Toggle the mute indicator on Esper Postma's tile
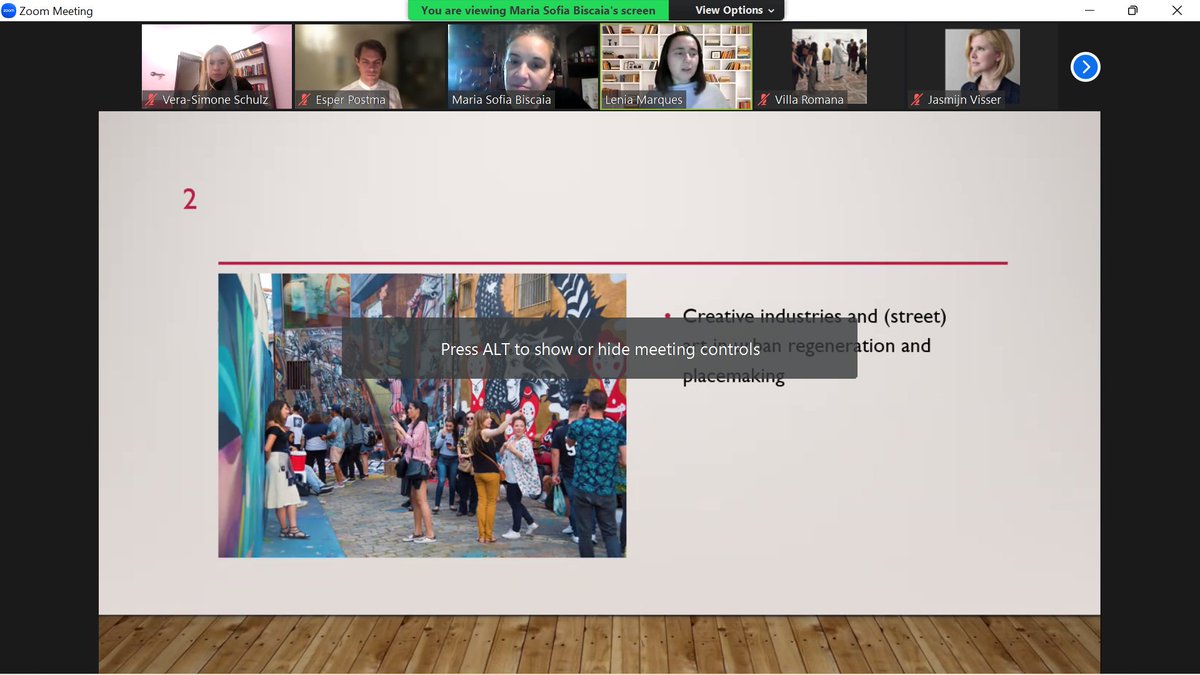This screenshot has height=675, width=1200. (x=304, y=99)
